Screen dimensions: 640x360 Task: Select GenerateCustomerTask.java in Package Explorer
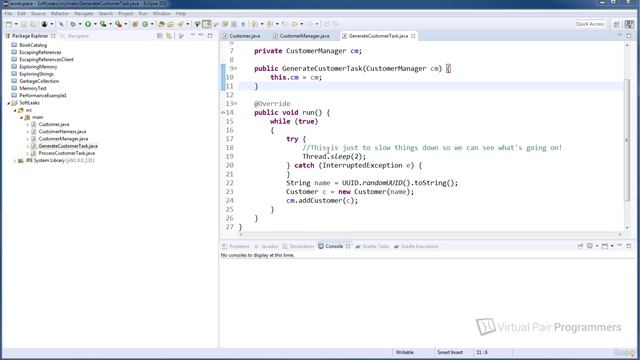[68, 146]
